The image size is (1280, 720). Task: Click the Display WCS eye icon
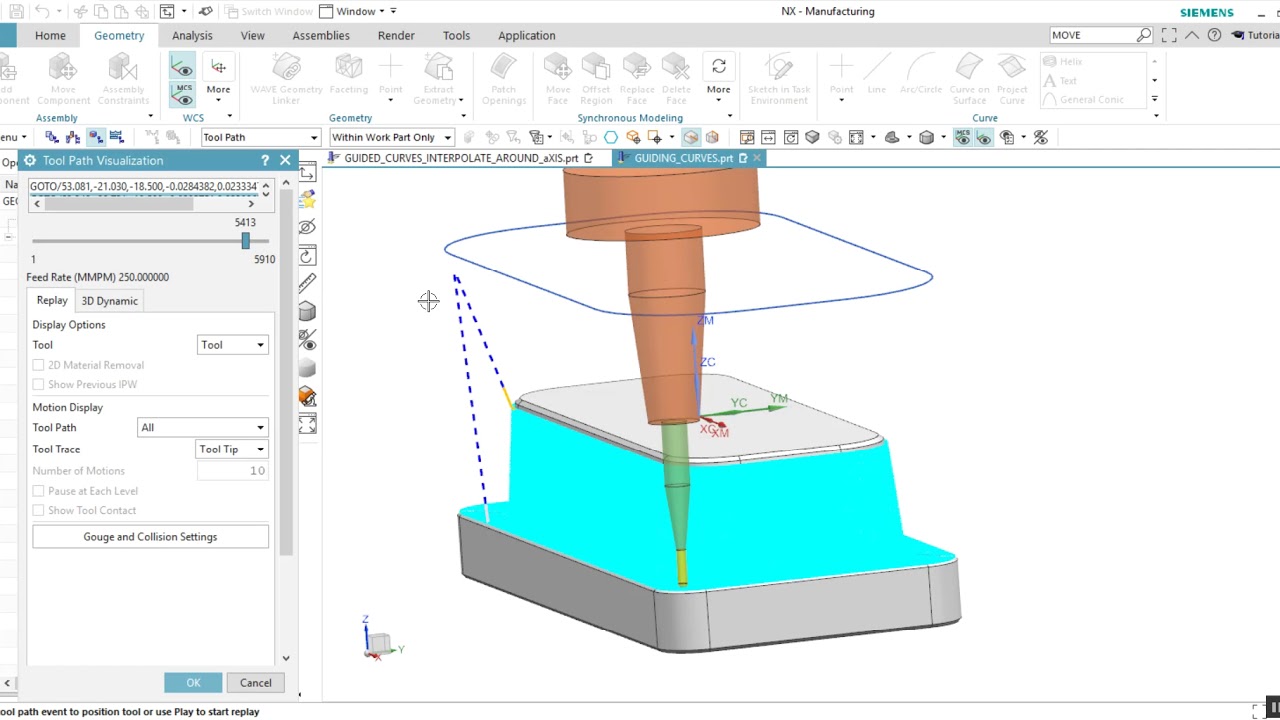tap(182, 67)
